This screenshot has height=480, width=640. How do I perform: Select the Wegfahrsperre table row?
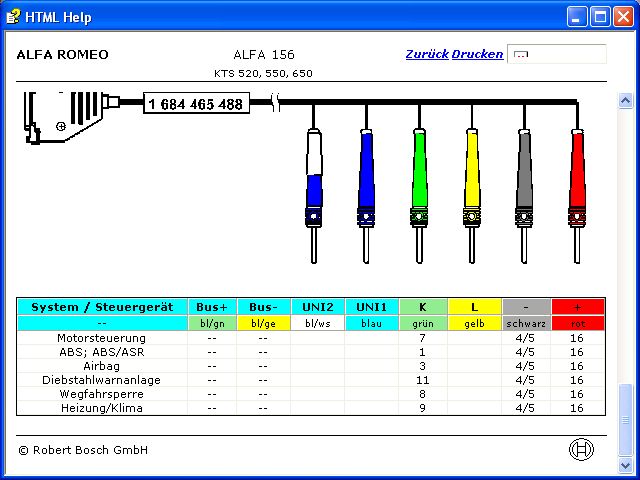(x=102, y=394)
